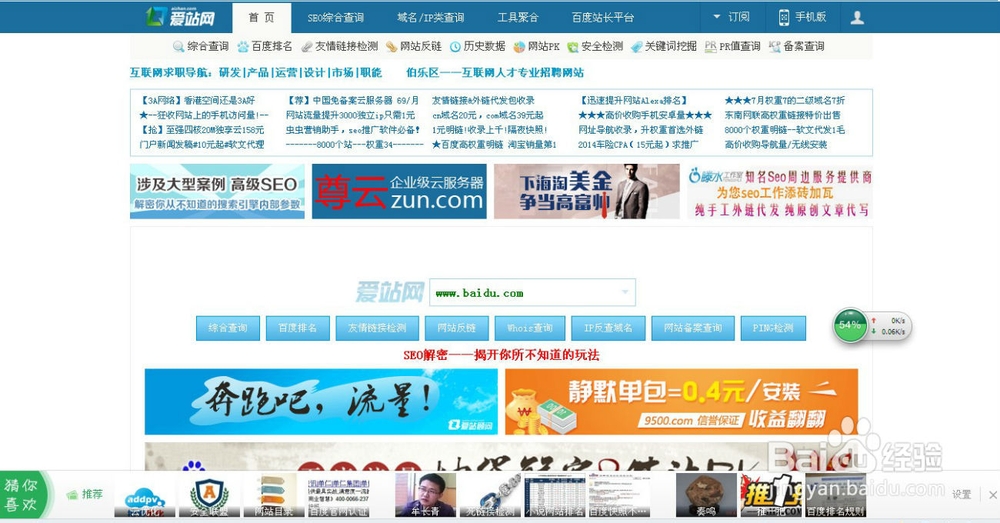This screenshot has height=523, width=1000.
Task: Open the 安全联盟 shield thumbnail
Action: point(209,495)
